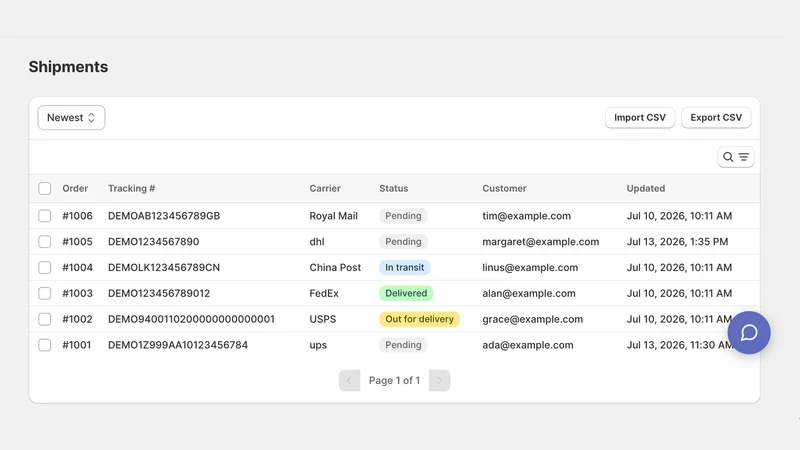Click customer margaret@example.com
Image resolution: width=800 pixels, height=450 pixels.
pyautogui.click(x=541, y=241)
